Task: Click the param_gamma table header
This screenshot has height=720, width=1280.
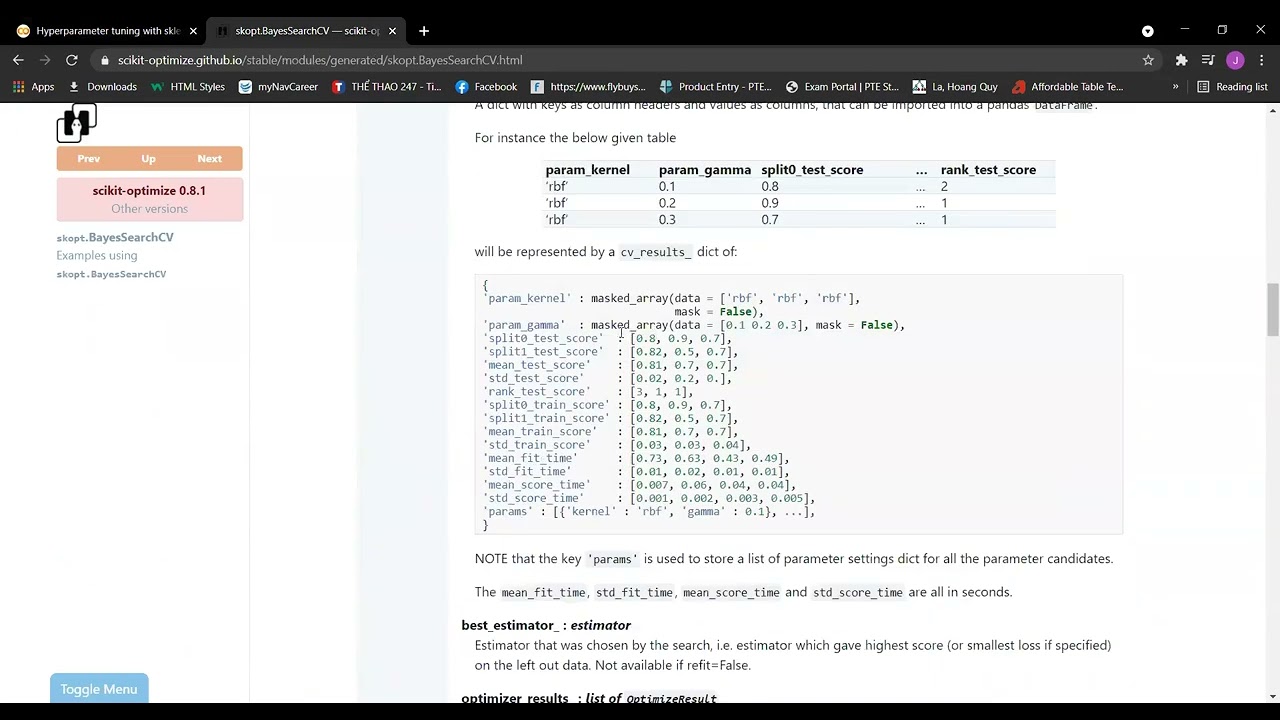Action: [x=705, y=170]
